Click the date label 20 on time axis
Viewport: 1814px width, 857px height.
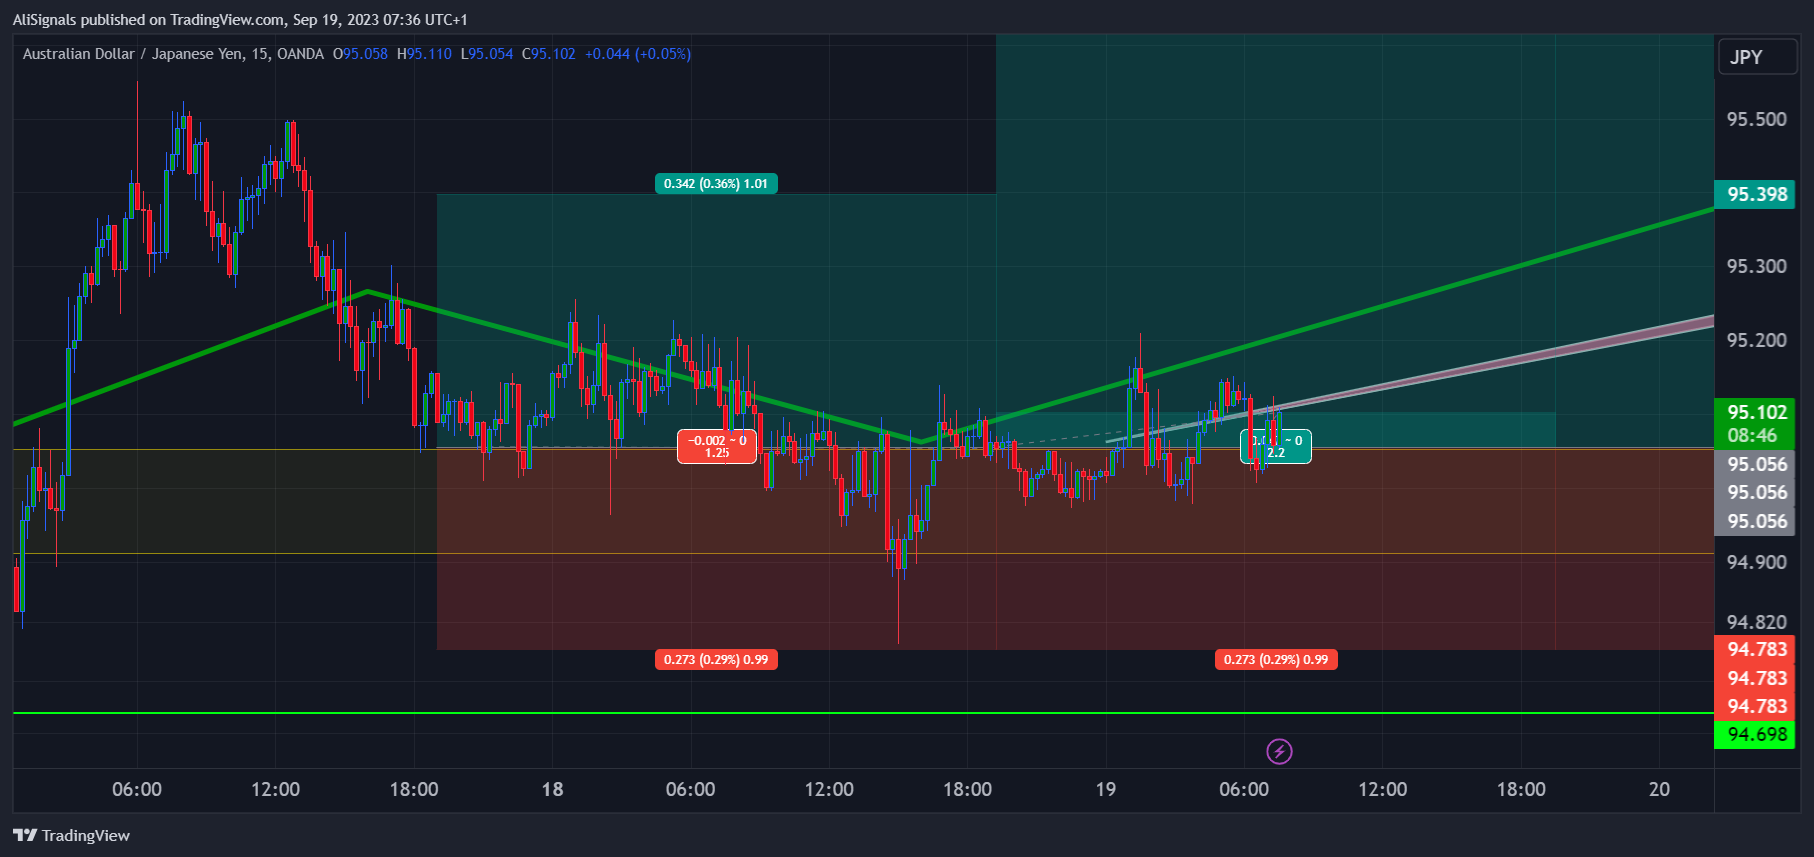pos(1659,789)
